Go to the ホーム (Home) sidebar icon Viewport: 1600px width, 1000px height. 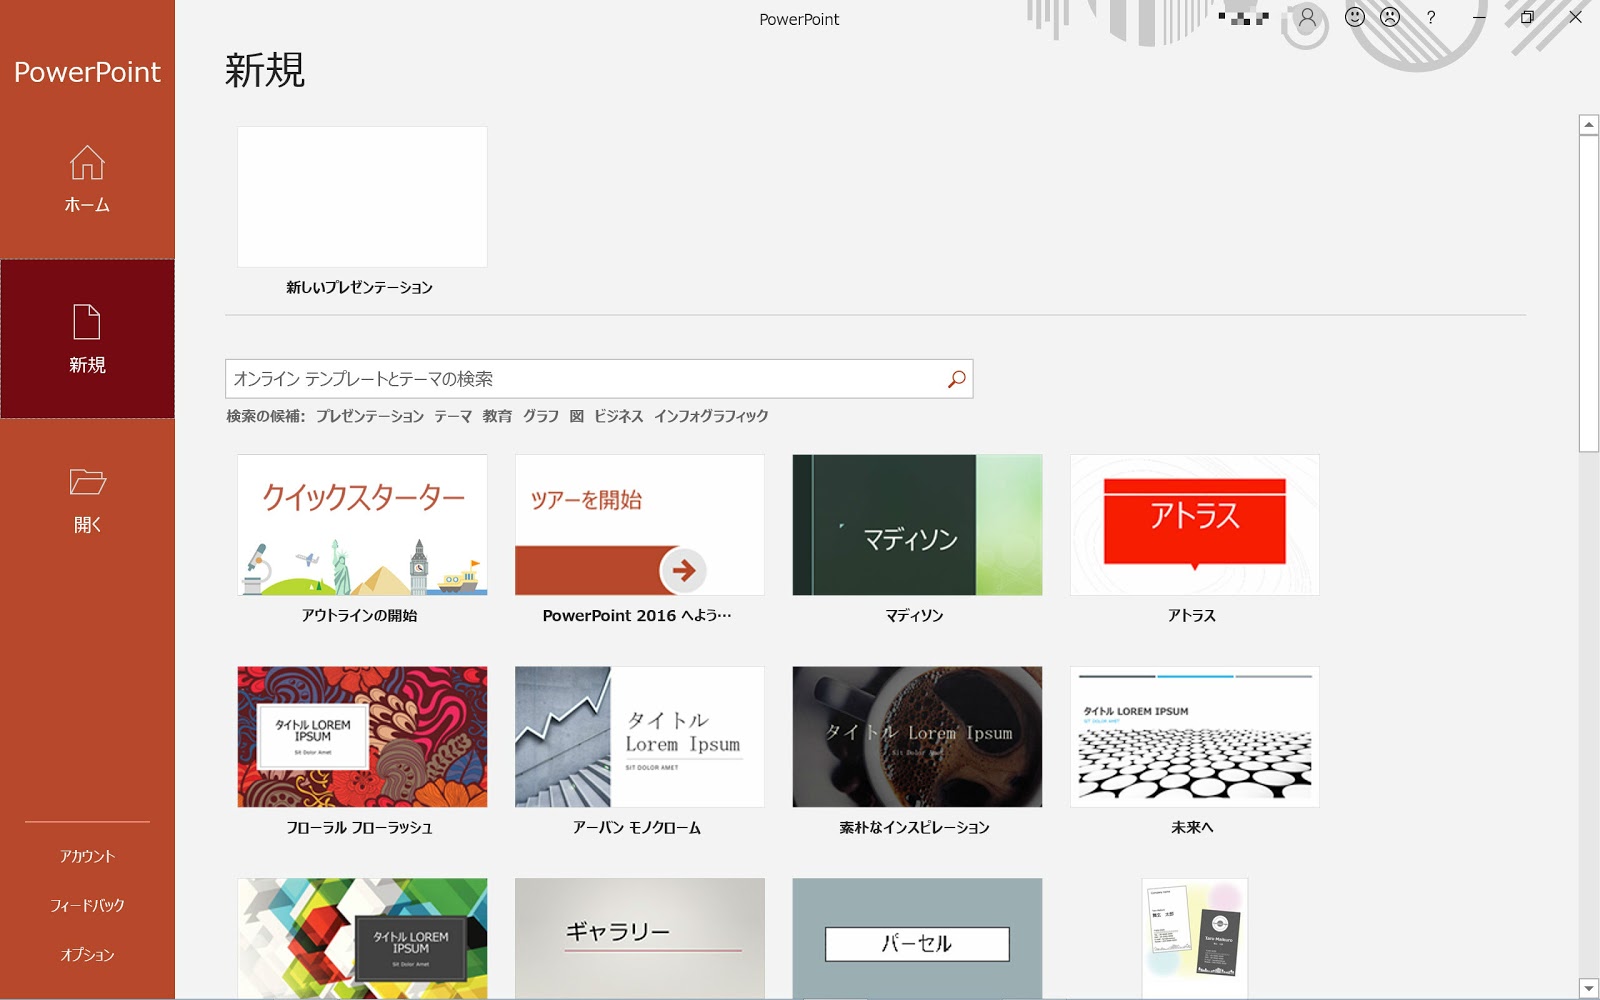coord(87,163)
